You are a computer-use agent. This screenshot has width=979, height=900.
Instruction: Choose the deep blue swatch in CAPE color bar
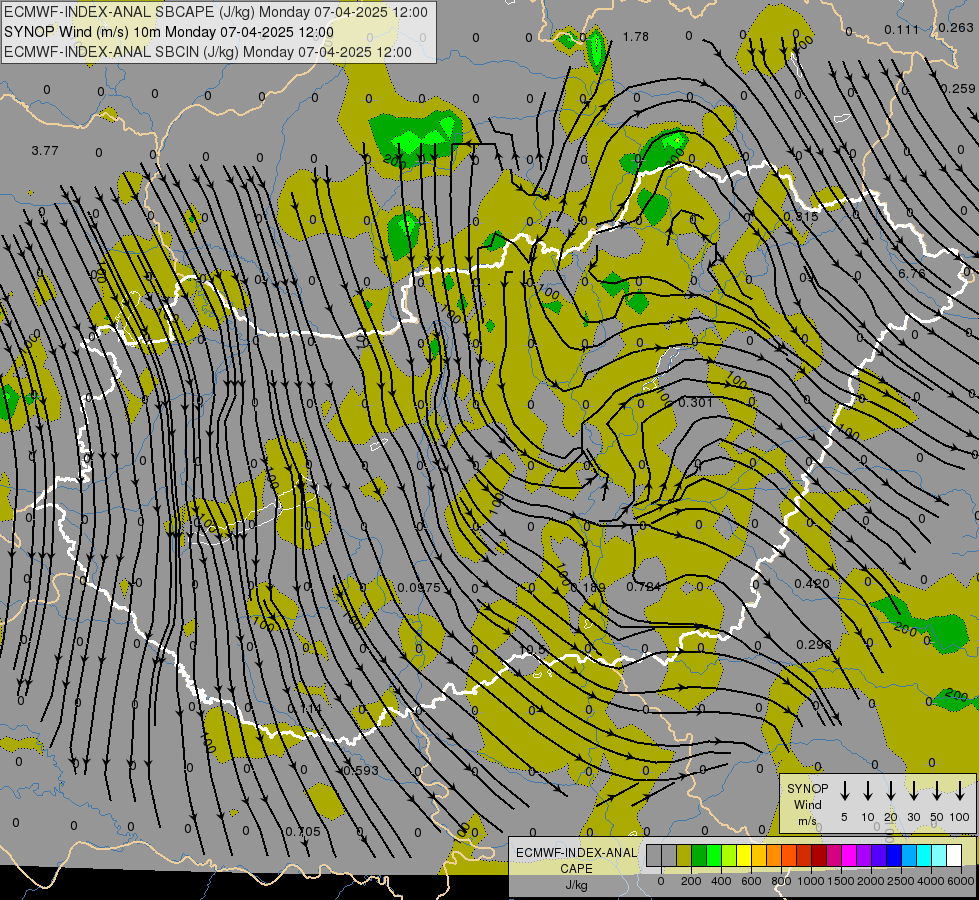coord(893,855)
